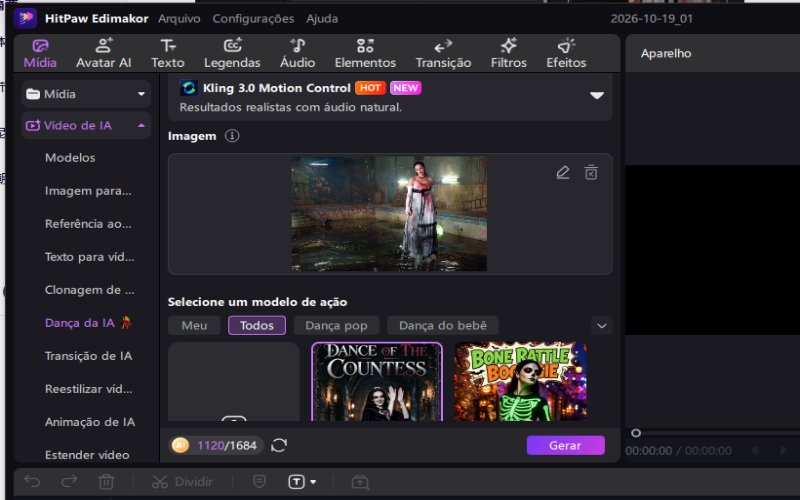This screenshot has height=500, width=800.
Task: Select the Todos filter chip
Action: 257,326
